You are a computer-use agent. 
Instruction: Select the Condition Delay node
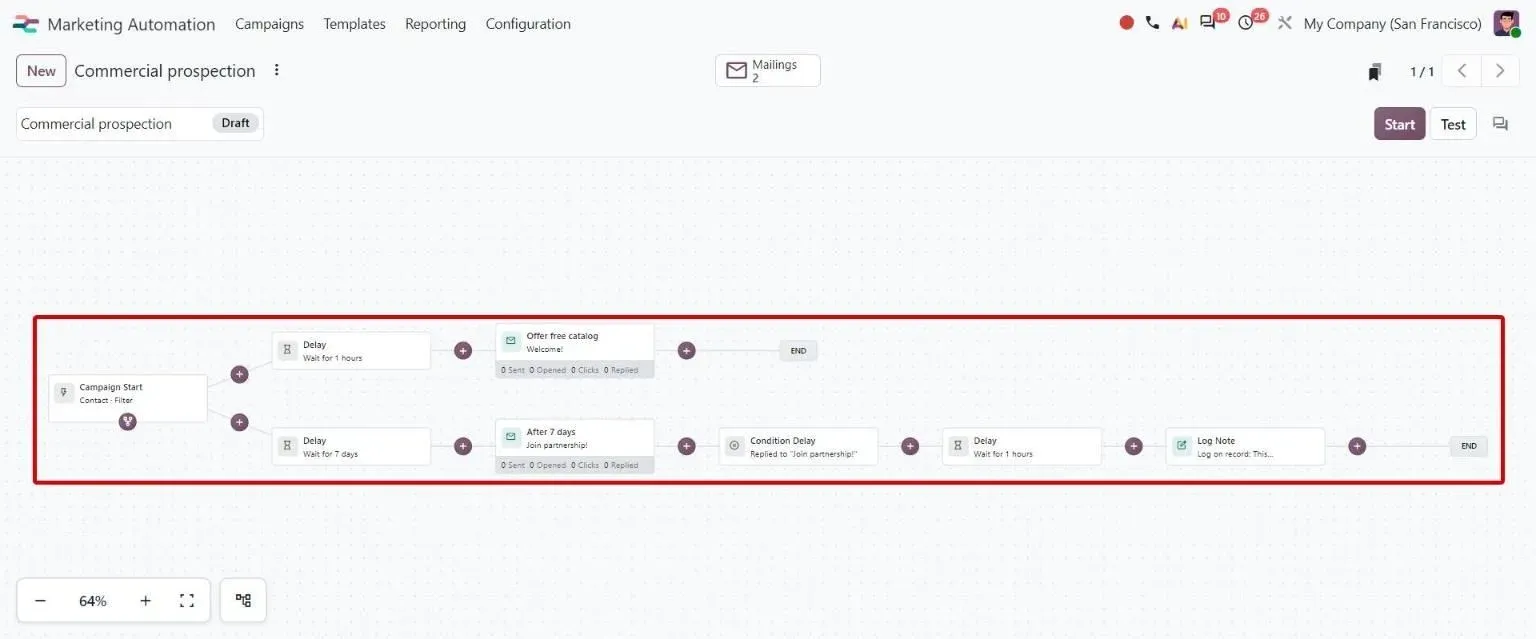pos(798,446)
